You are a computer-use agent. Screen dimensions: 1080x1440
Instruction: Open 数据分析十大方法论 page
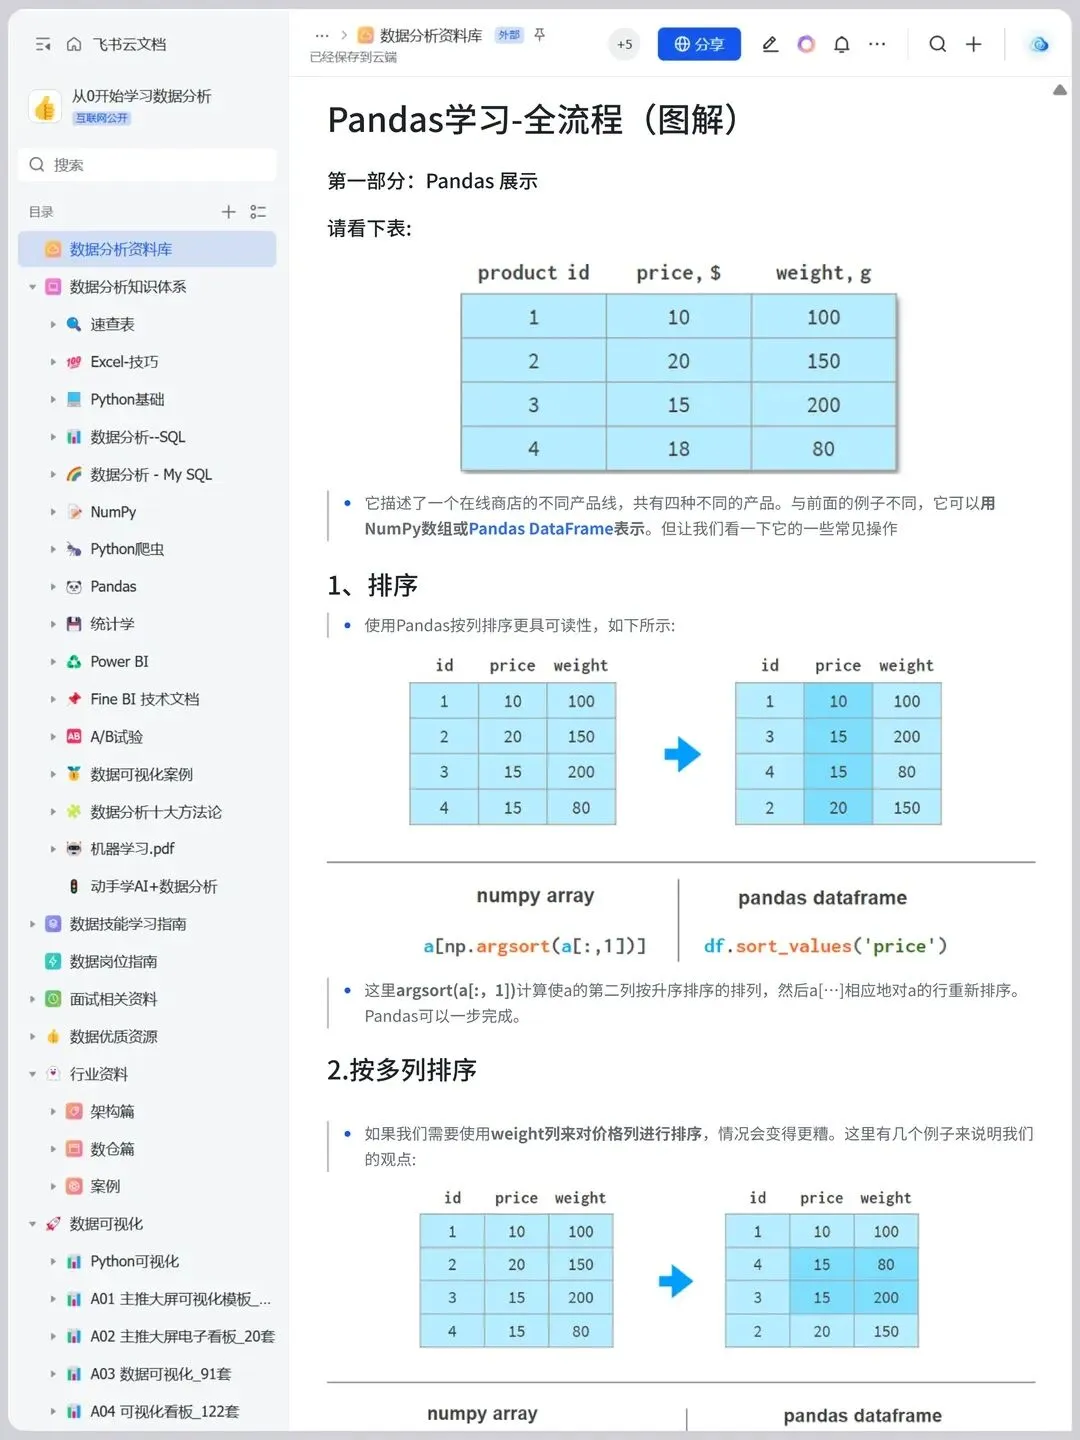(x=156, y=812)
